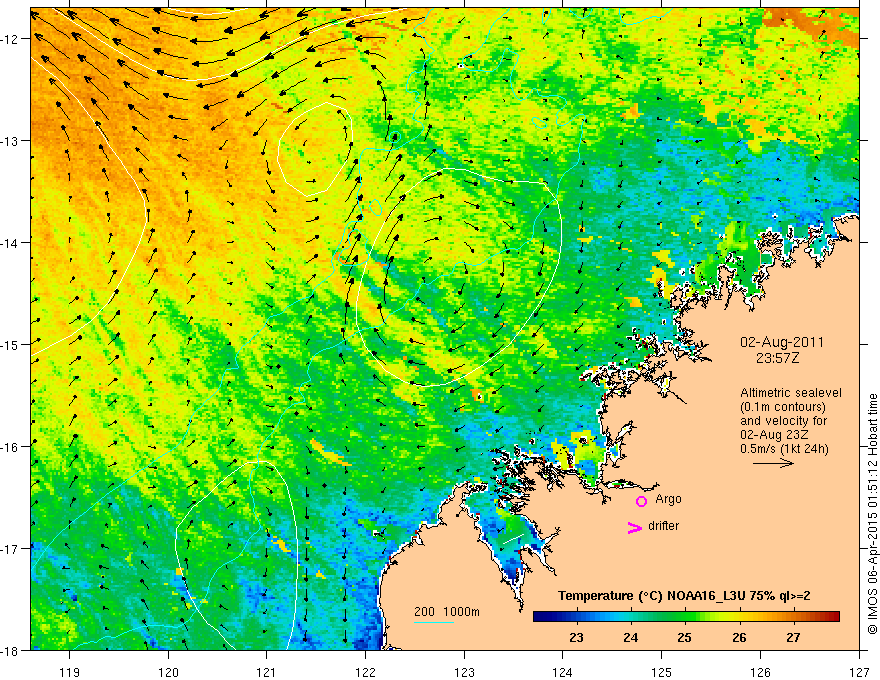Click the "200 1000m" depth contour label
The height and width of the screenshot is (680, 880).
coord(447,612)
